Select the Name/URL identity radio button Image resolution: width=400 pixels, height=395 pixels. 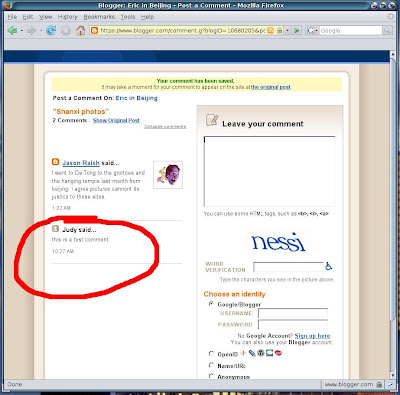click(x=211, y=365)
